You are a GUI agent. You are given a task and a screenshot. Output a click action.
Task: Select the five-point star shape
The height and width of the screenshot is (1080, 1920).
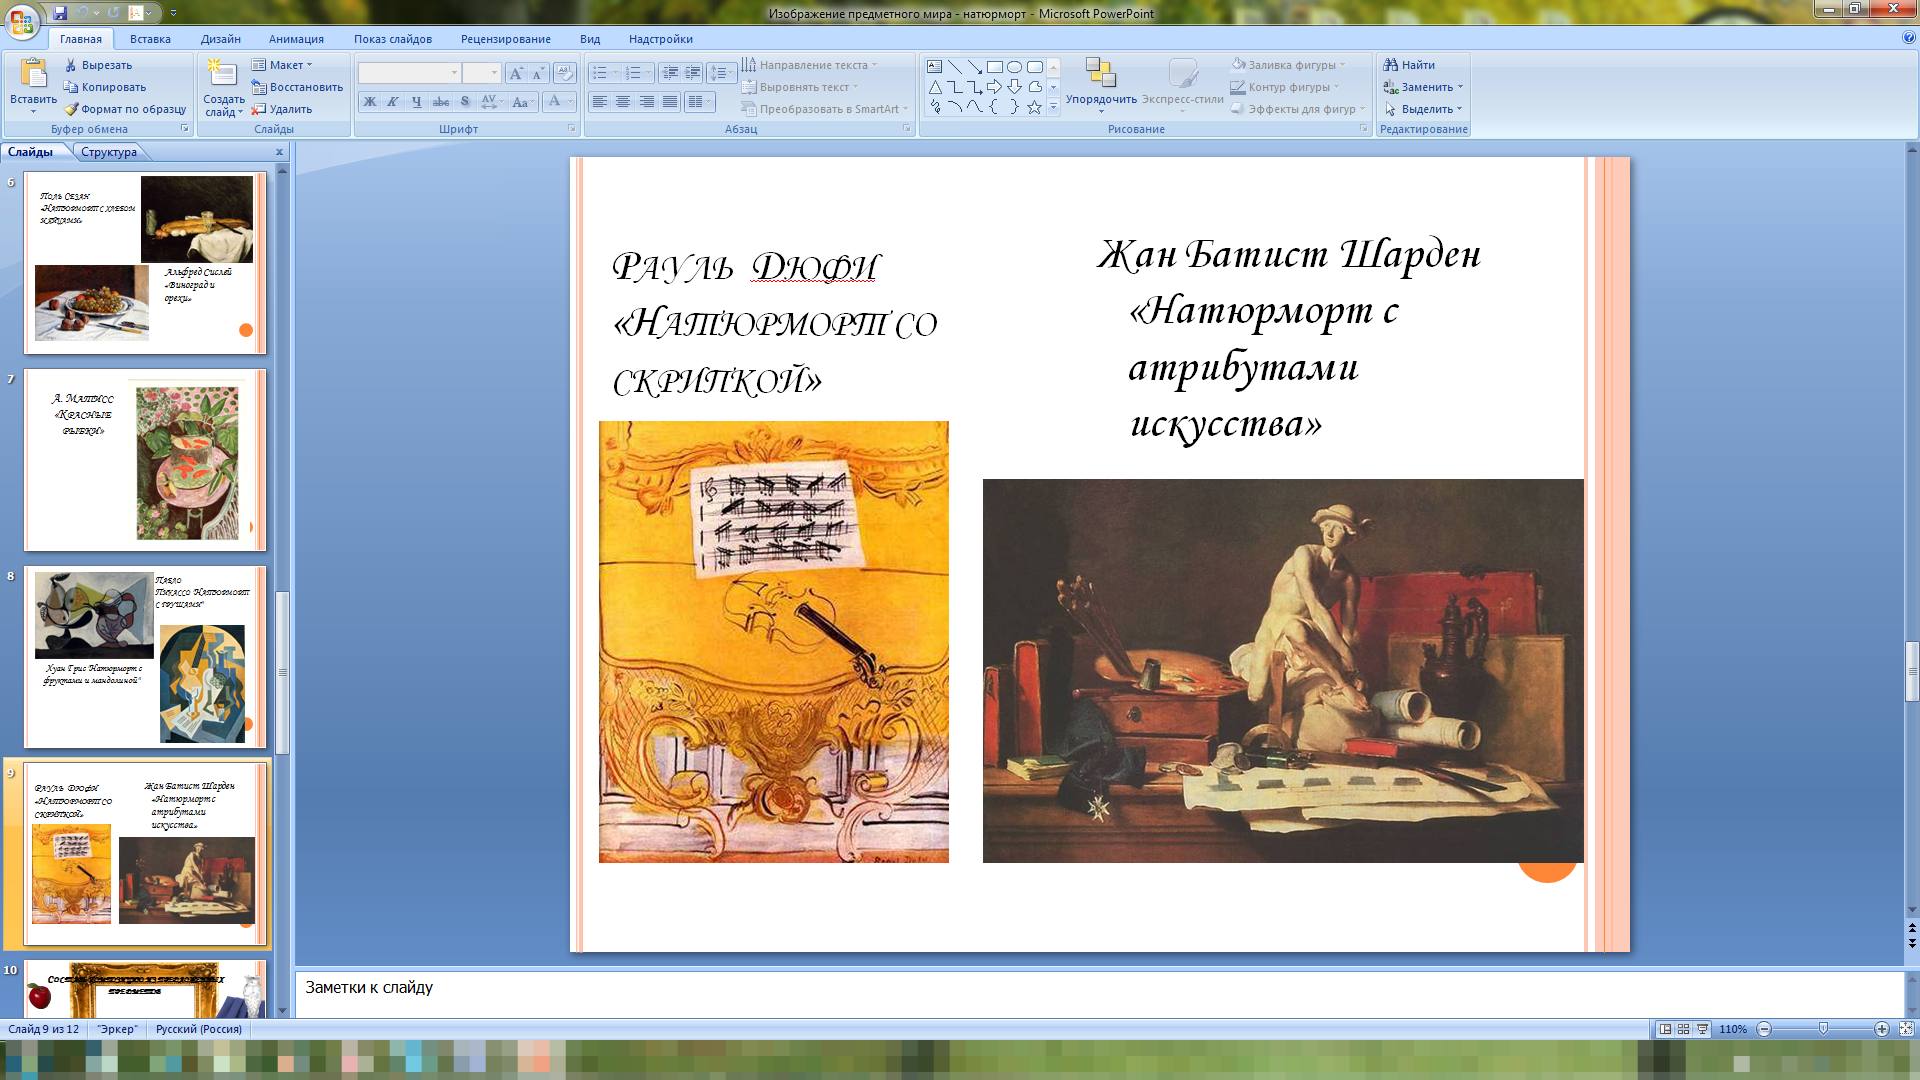click(x=1034, y=107)
